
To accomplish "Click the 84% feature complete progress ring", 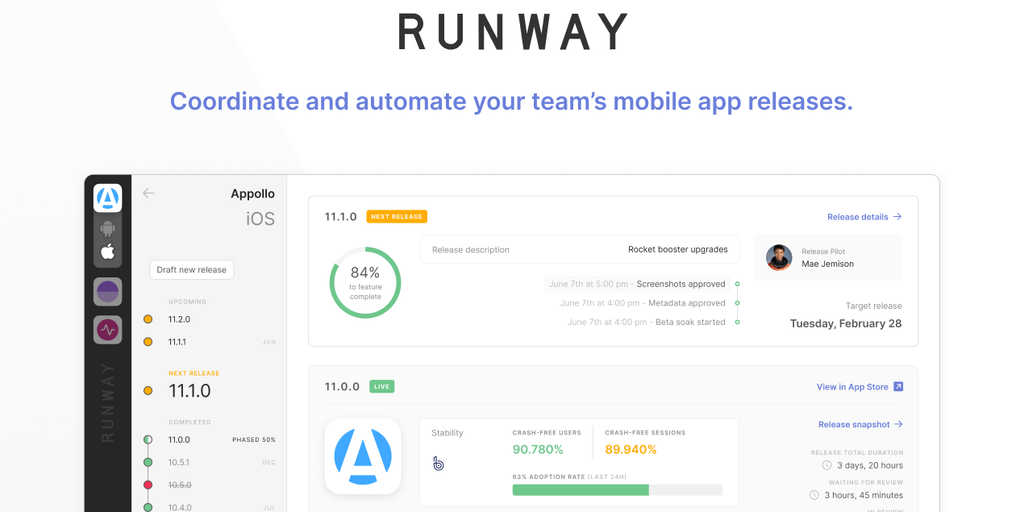I will [x=365, y=282].
